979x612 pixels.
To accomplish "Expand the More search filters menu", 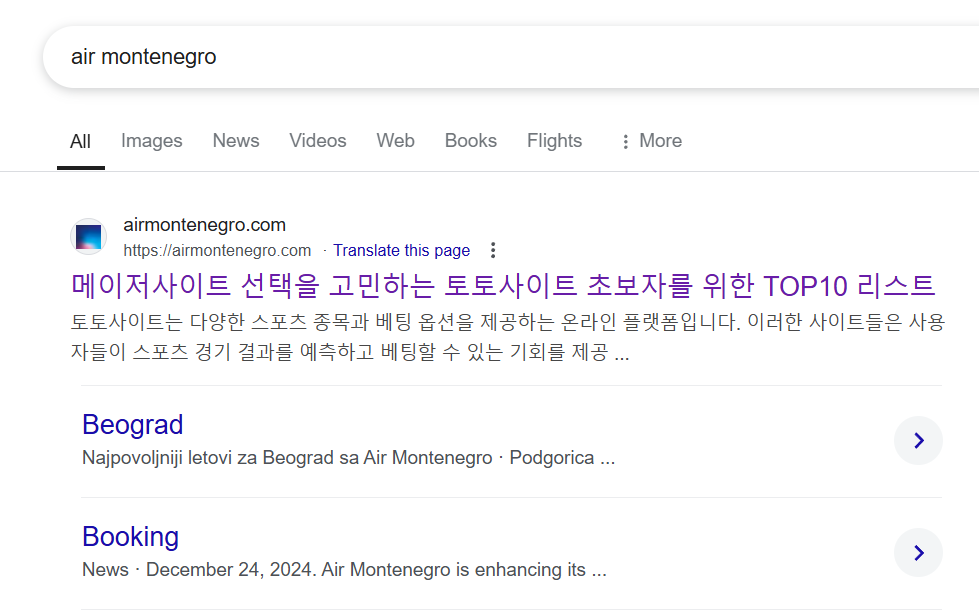I will [651, 141].
